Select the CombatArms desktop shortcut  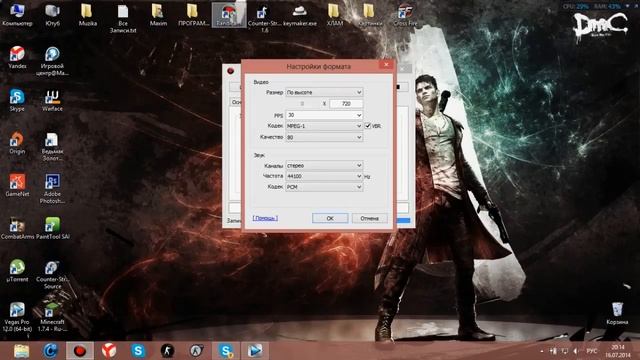tap(17, 227)
